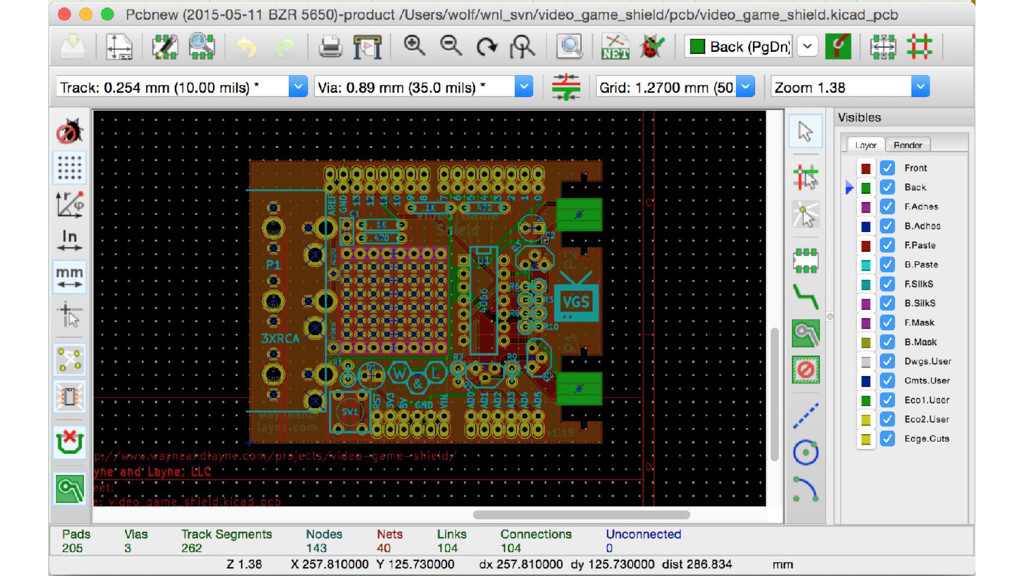Print the board

[x=330, y=47]
